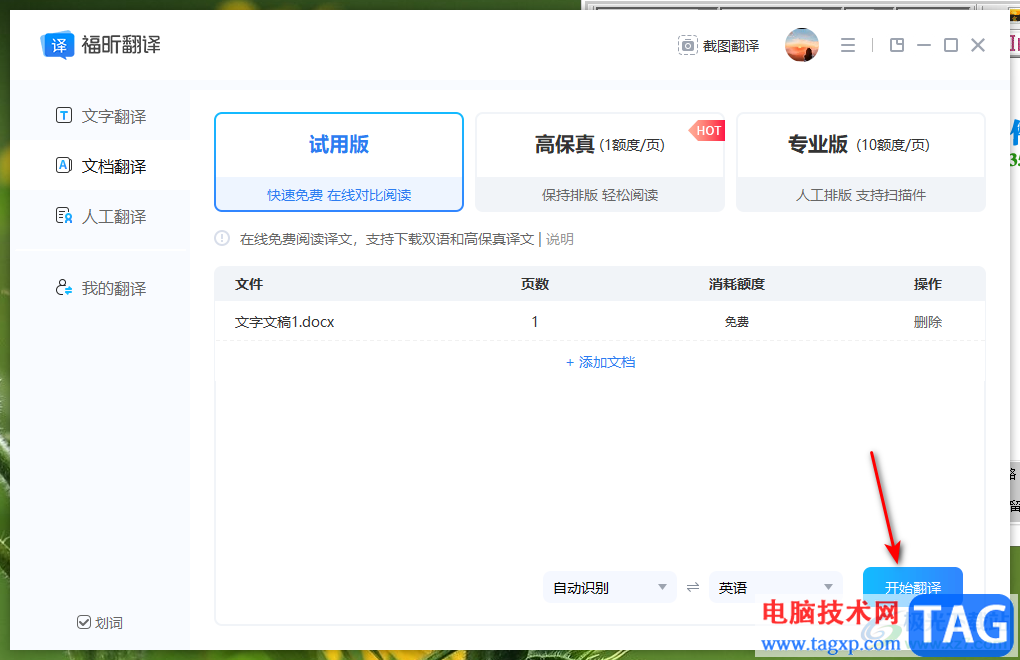This screenshot has width=1020, height=660.
Task: Open 文档翻译 document translation section
Action: tap(100, 166)
